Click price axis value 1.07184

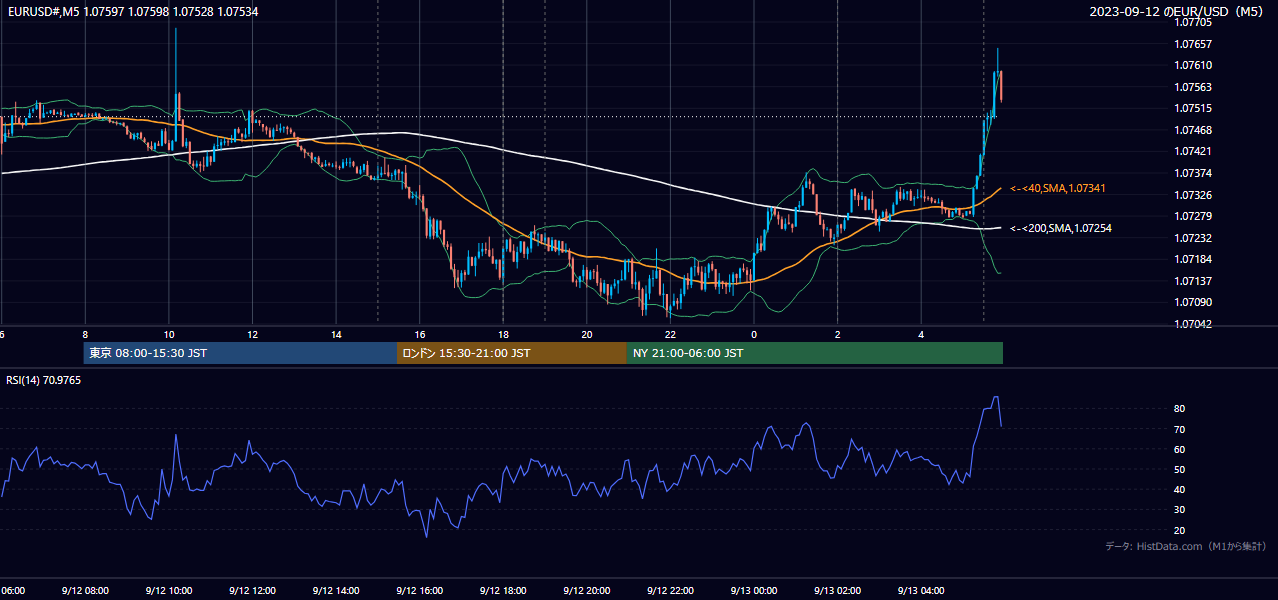(x=1194, y=259)
